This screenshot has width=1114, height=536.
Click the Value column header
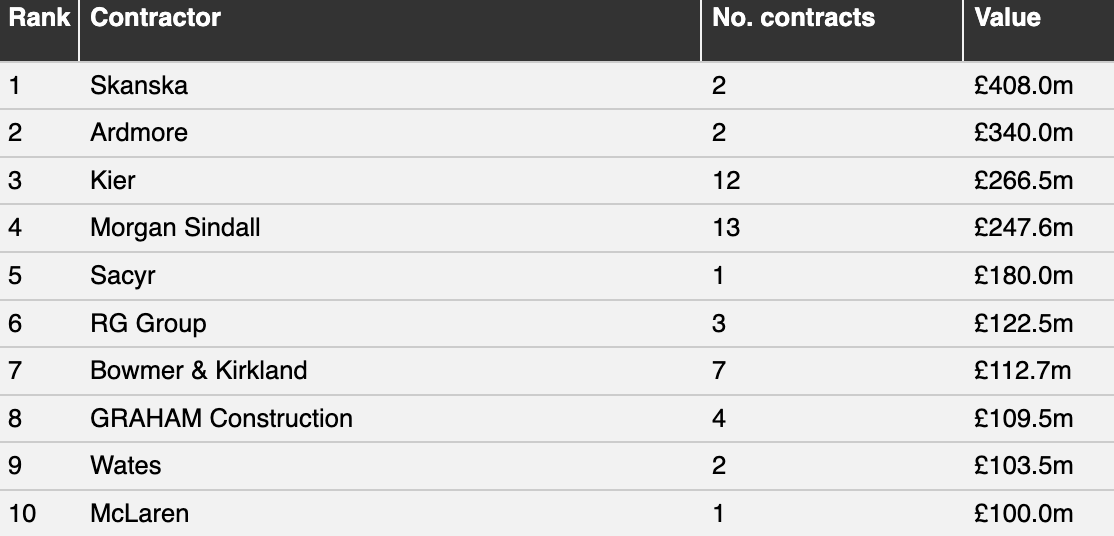click(1007, 18)
